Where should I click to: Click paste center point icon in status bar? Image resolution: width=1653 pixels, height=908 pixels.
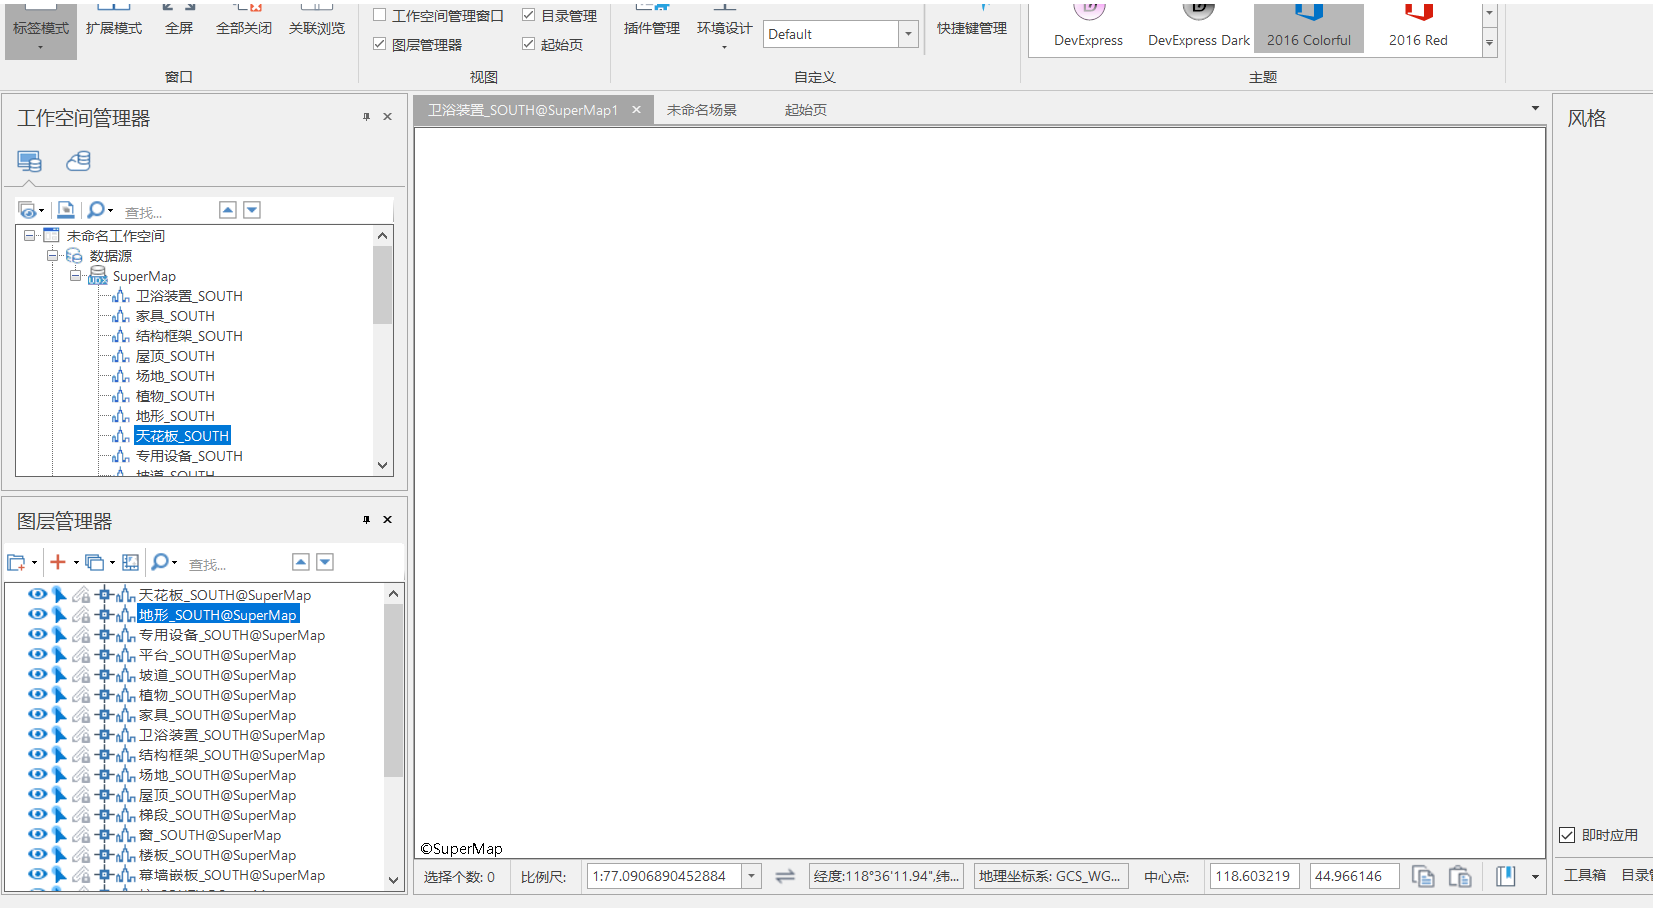pyautogui.click(x=1460, y=876)
